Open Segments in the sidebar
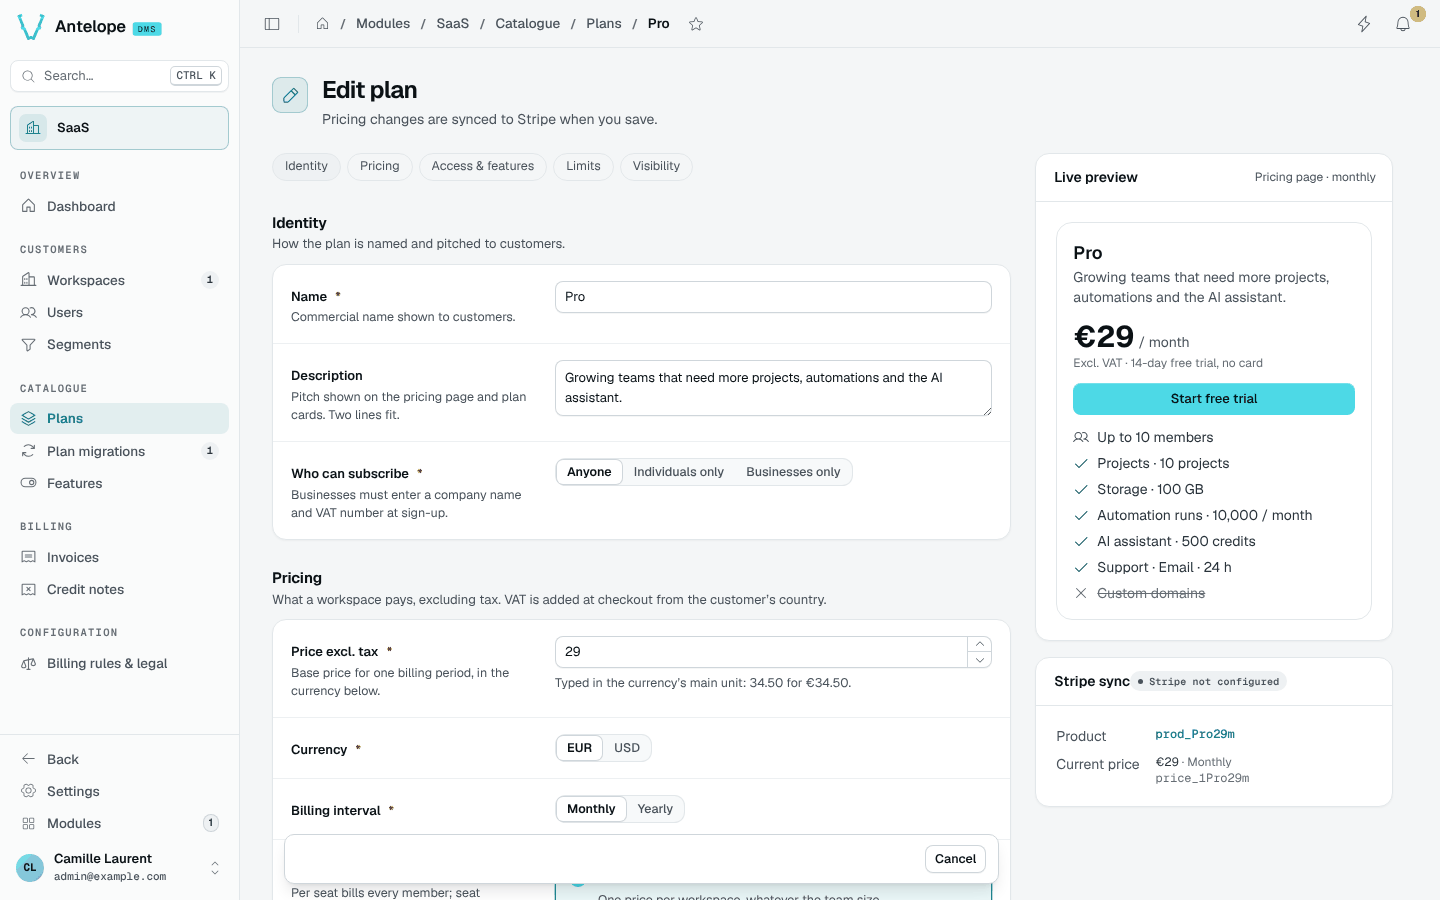This screenshot has height=900, width=1440. (x=119, y=344)
